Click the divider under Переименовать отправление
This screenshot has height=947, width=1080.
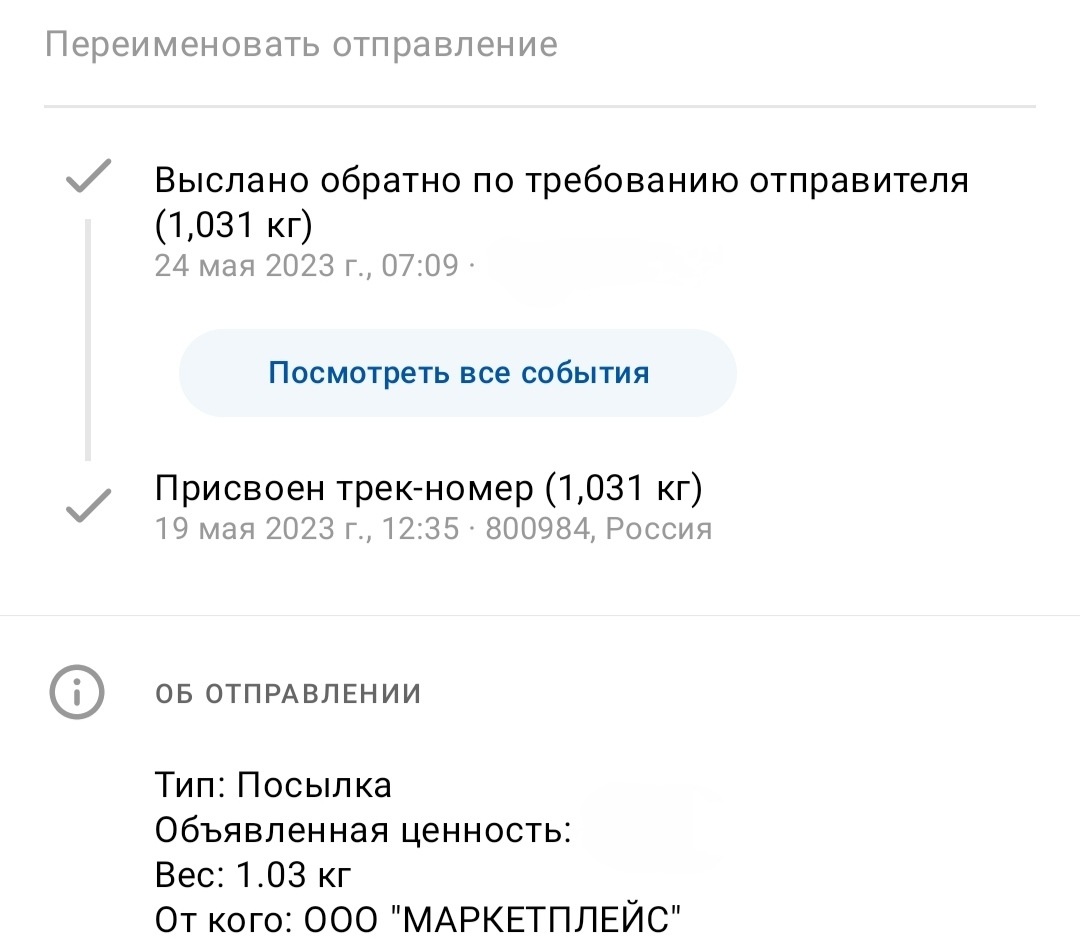pyautogui.click(x=540, y=107)
